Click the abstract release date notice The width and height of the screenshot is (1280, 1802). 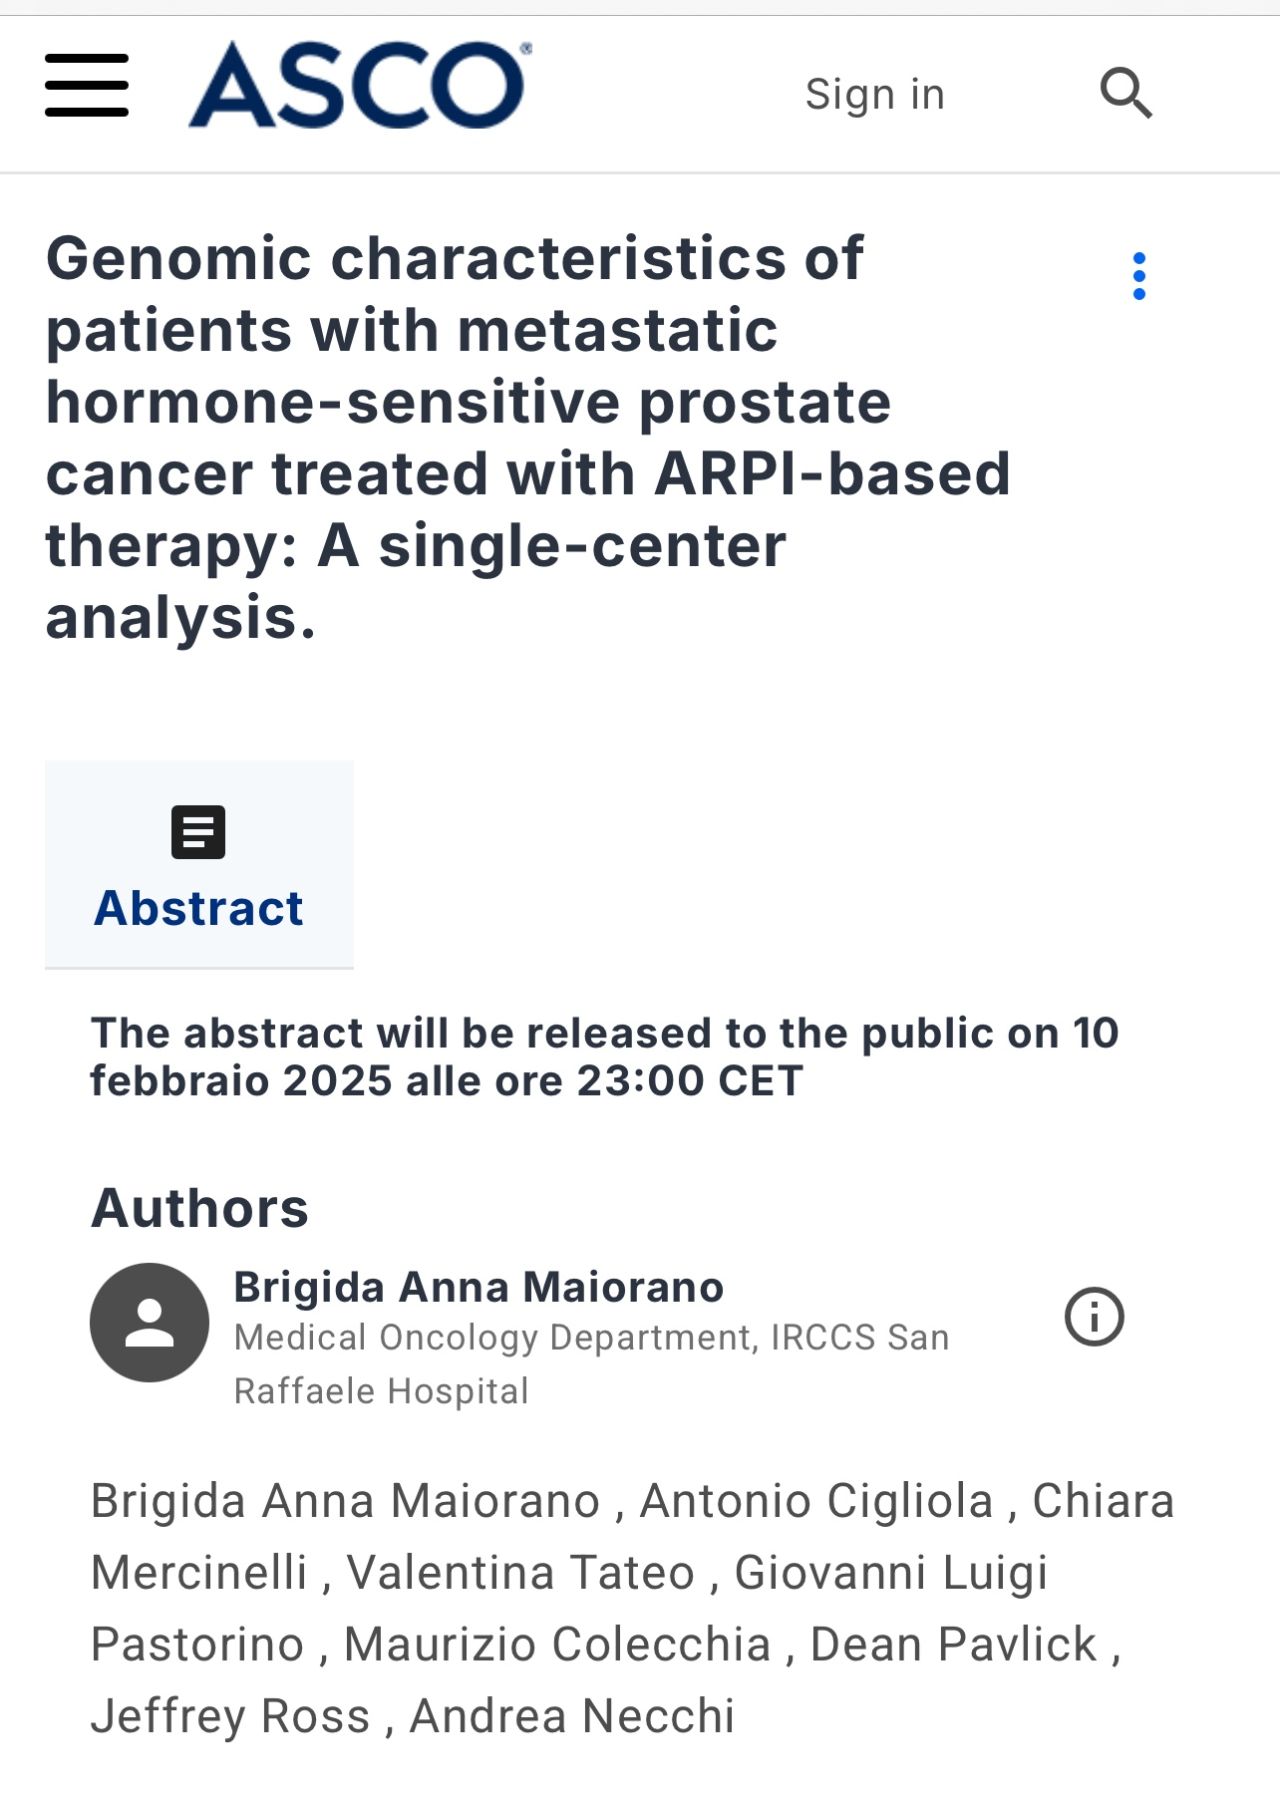click(604, 1057)
